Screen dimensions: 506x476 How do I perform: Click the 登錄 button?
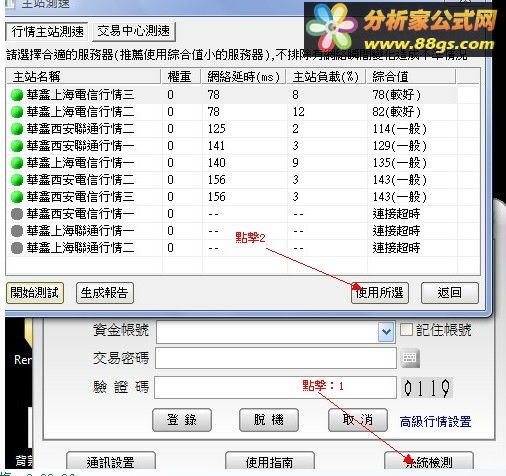(182, 420)
